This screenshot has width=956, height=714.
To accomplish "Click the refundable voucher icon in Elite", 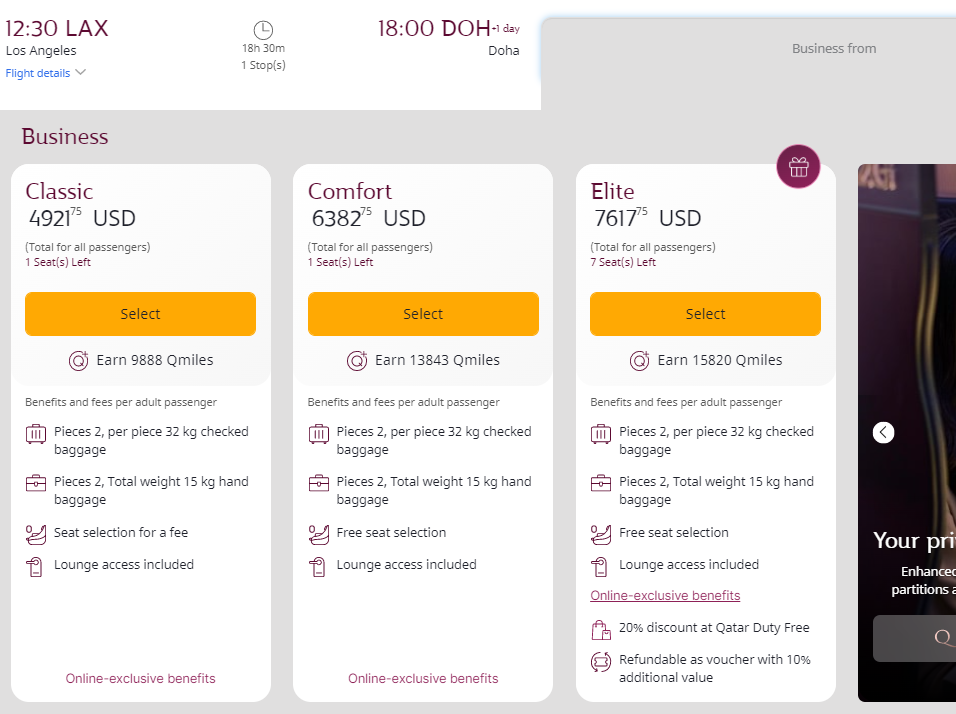I will pos(601,662).
